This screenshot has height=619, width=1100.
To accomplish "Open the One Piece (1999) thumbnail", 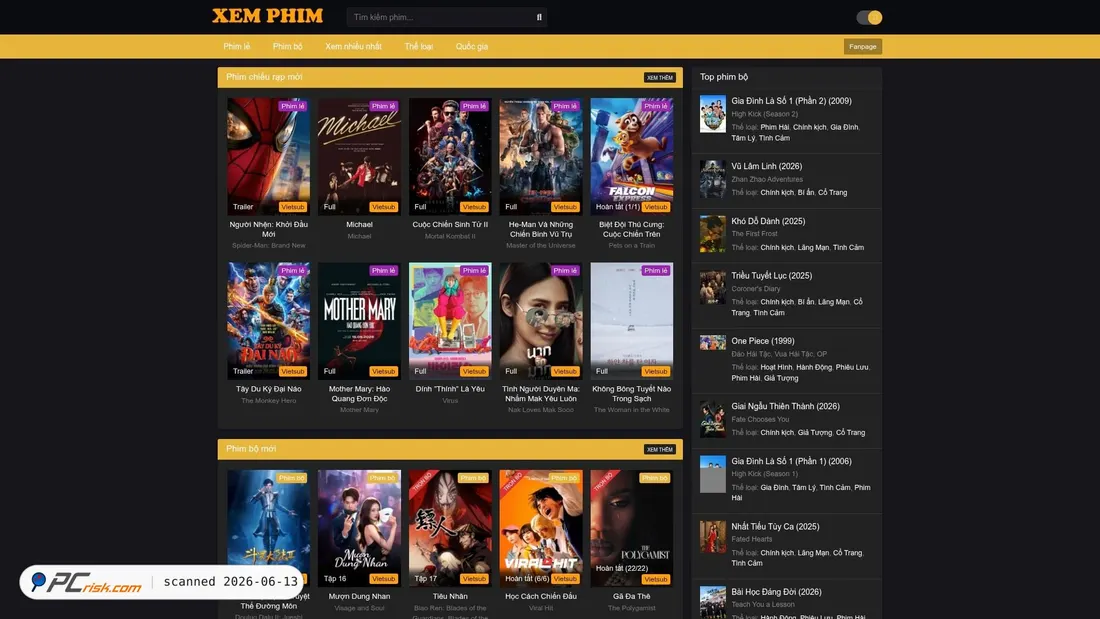I will 713,342.
